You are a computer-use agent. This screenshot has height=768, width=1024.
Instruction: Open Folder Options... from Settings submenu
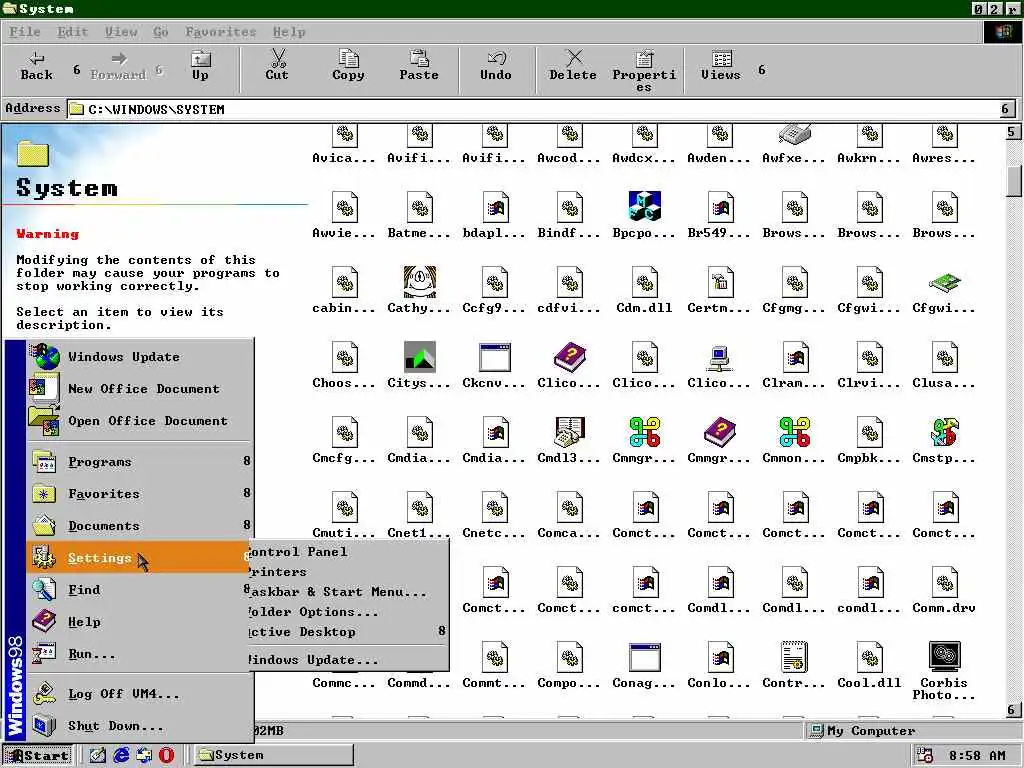tap(347, 612)
